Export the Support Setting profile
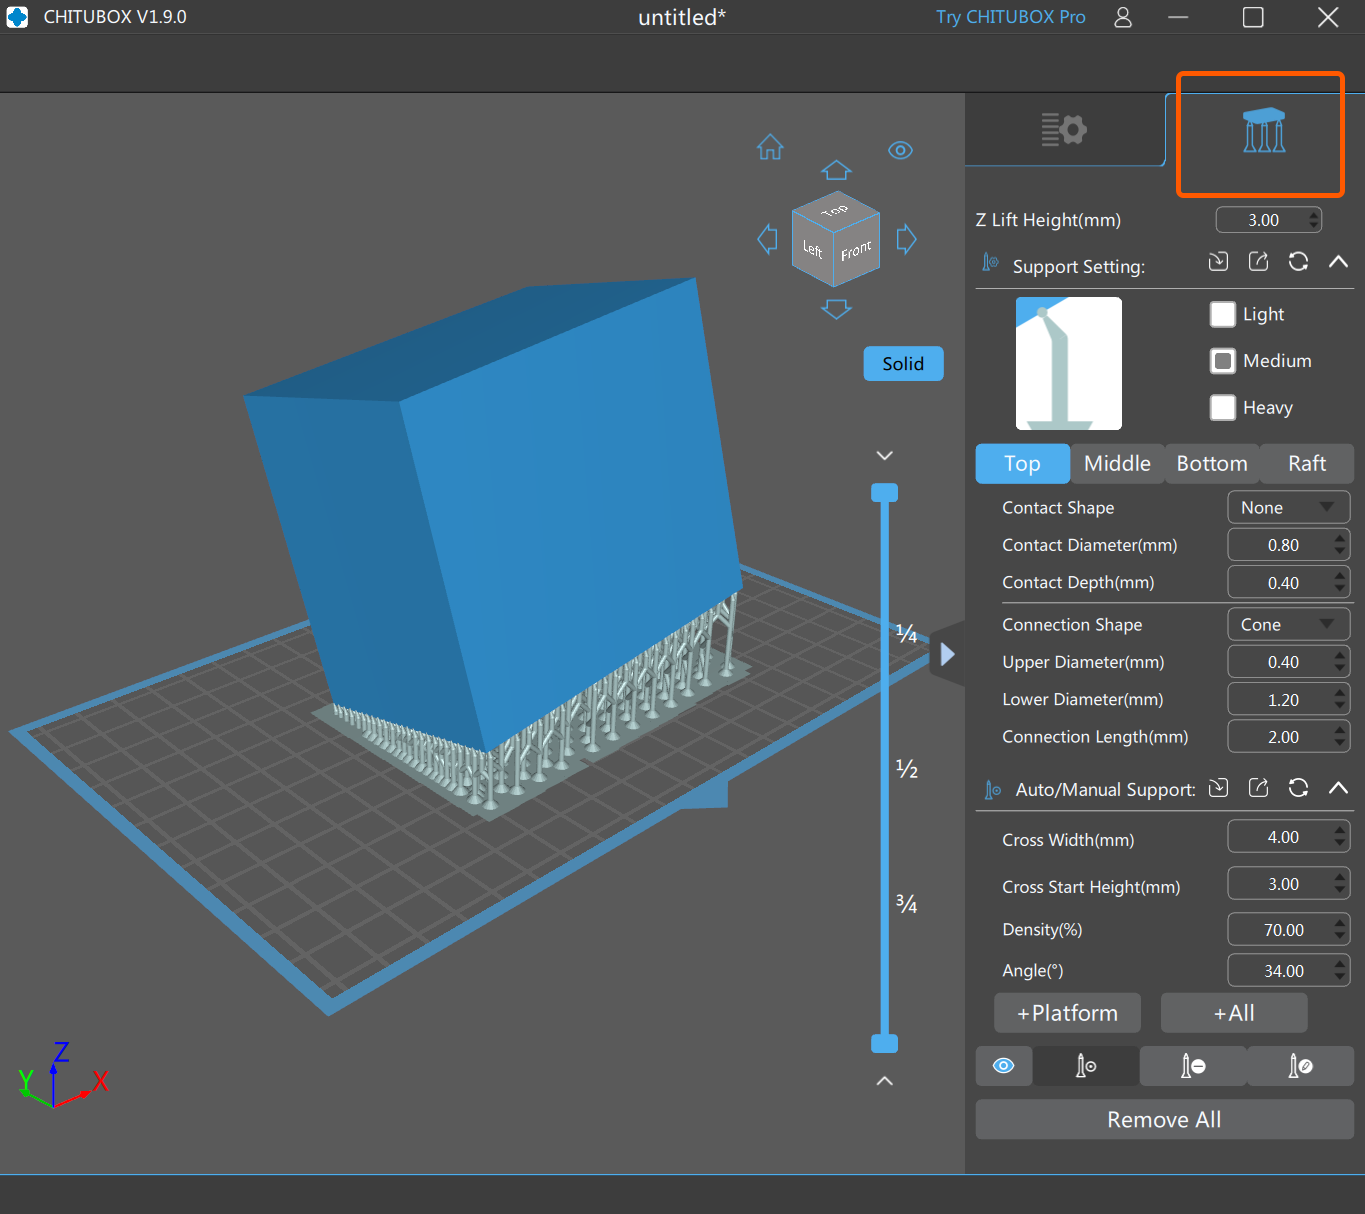1365x1214 pixels. (x=1258, y=261)
